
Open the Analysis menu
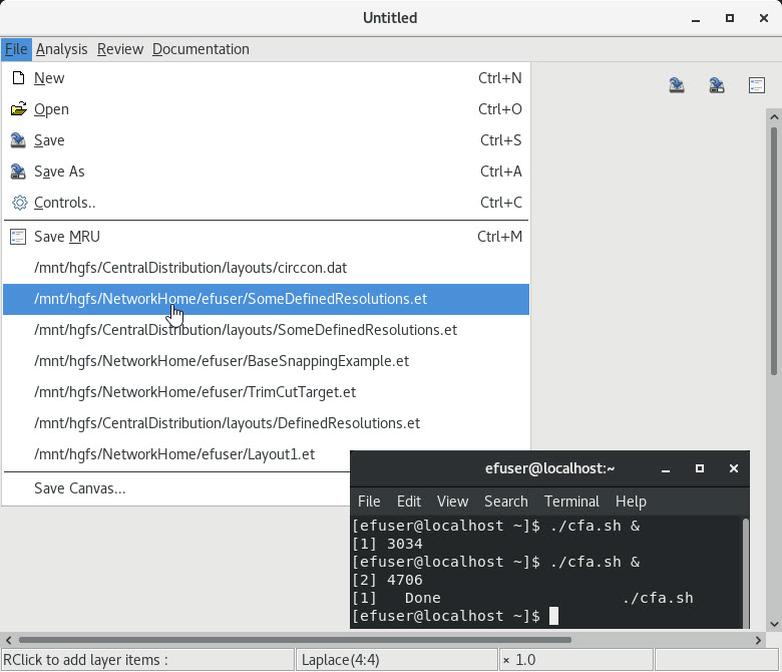pos(61,49)
